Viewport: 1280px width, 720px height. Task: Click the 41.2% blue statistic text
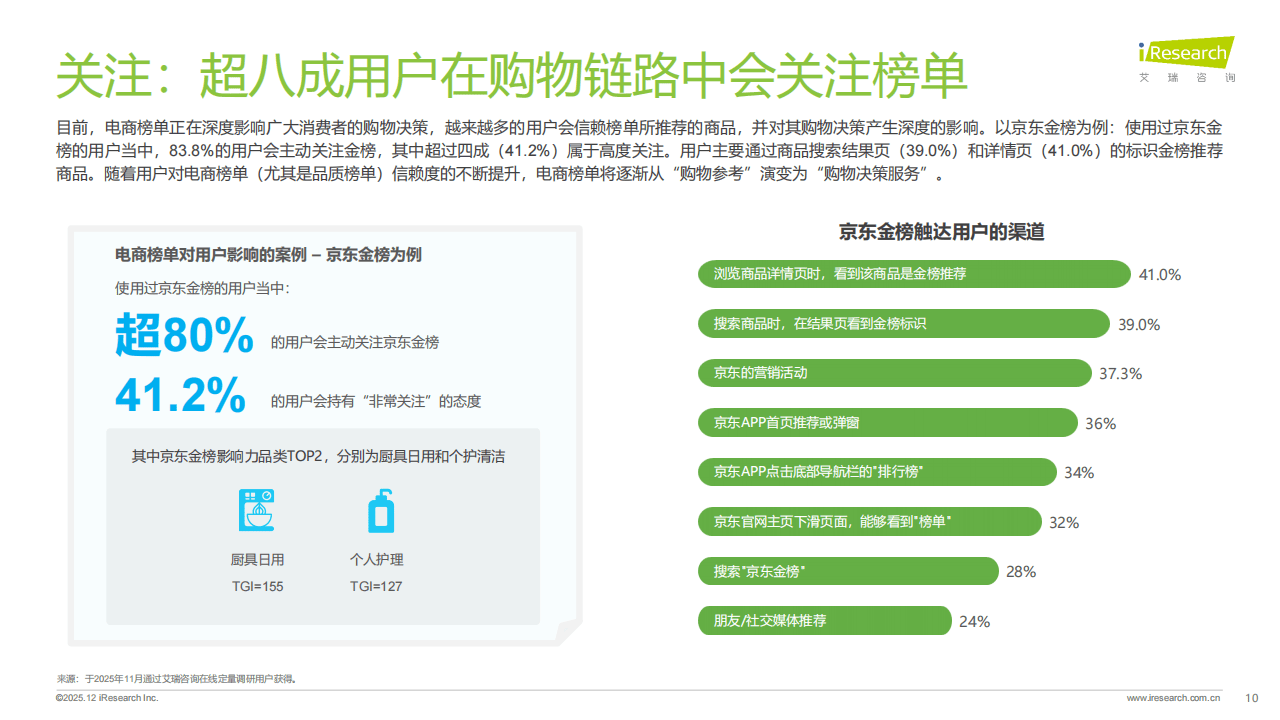180,397
